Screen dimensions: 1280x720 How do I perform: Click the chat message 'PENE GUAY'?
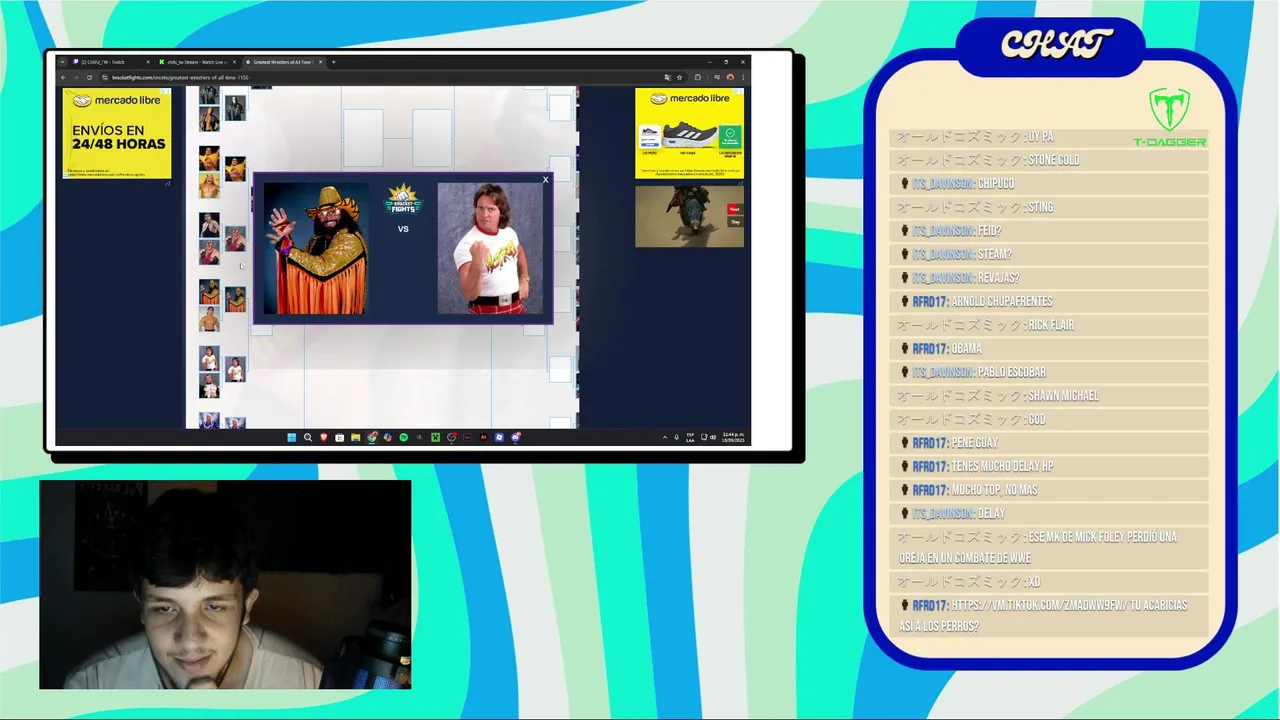coord(974,443)
